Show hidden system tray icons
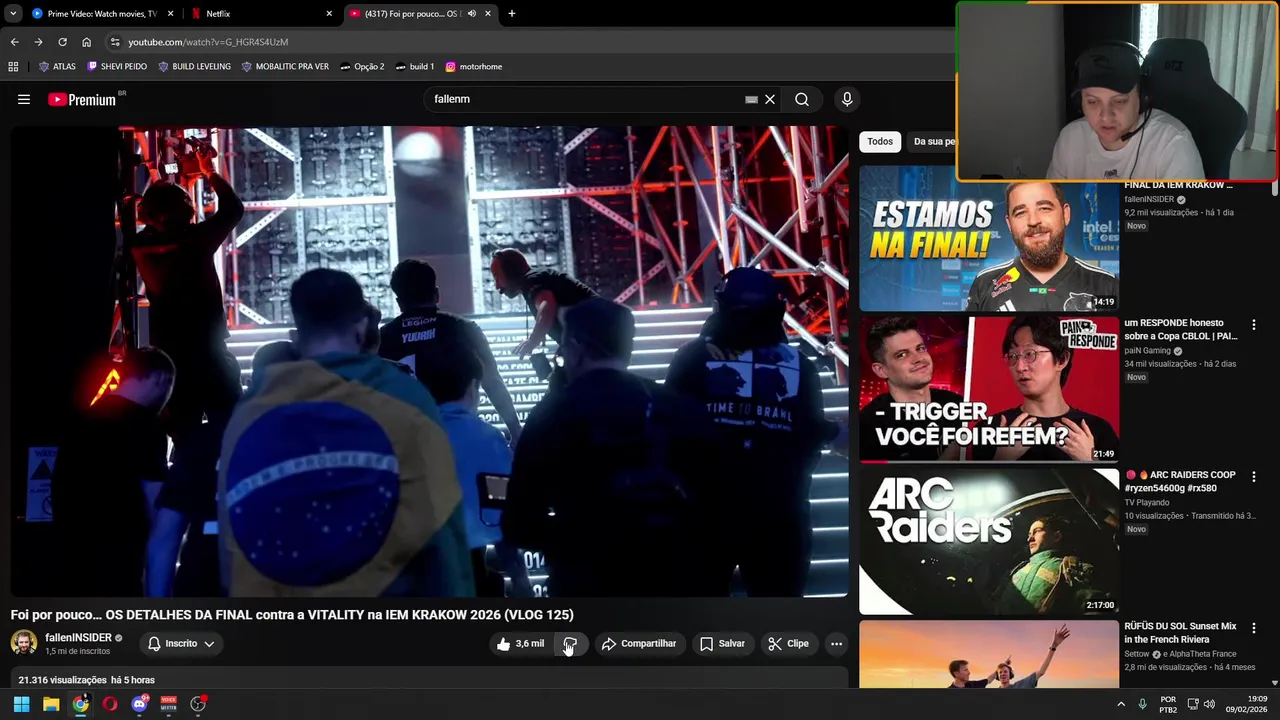 tap(1120, 704)
